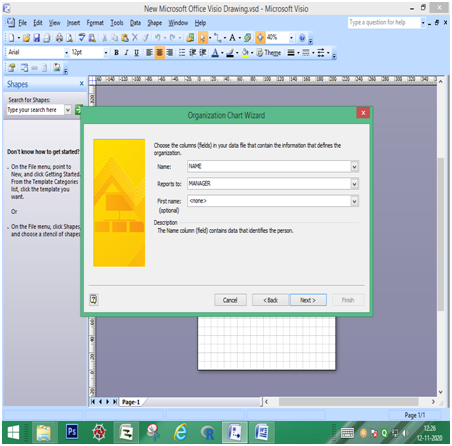This screenshot has width=452, height=446.
Task: Select the Connector tool
Action: coord(217,38)
